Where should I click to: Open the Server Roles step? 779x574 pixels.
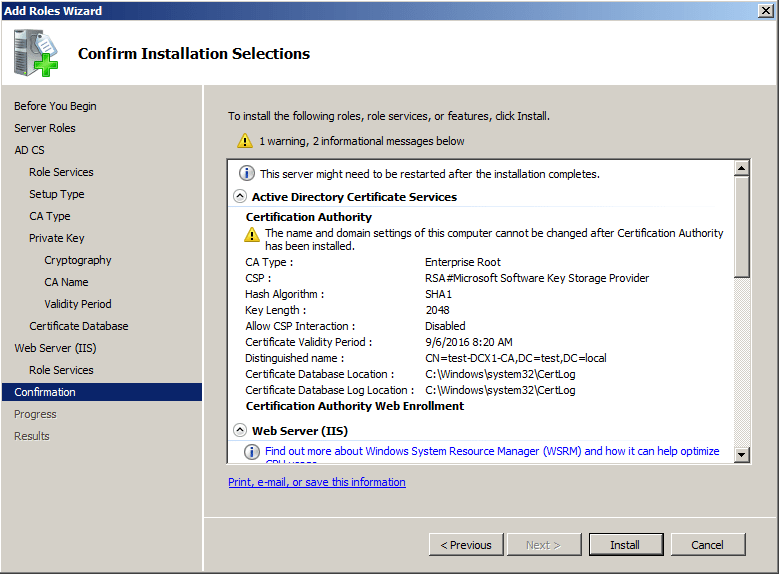[x=45, y=128]
